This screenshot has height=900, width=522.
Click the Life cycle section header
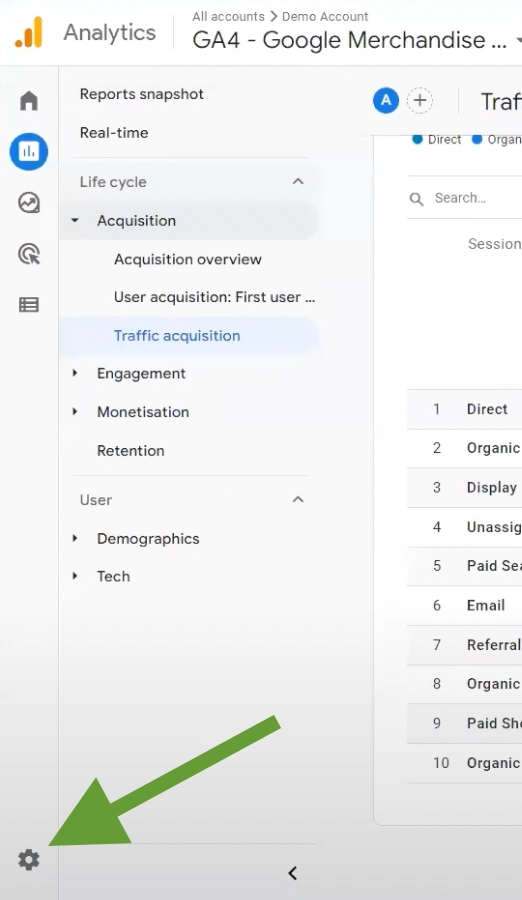(113, 182)
